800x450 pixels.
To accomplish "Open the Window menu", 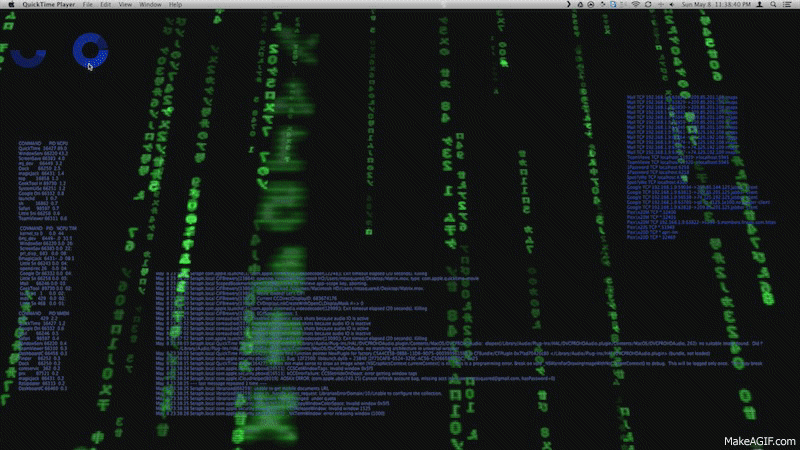I will (x=151, y=5).
